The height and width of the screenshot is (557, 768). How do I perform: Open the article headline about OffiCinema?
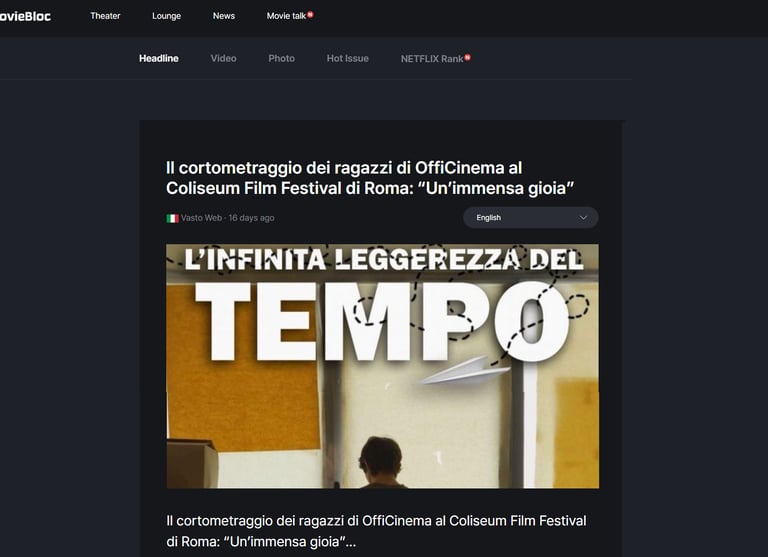pyautogui.click(x=370, y=178)
